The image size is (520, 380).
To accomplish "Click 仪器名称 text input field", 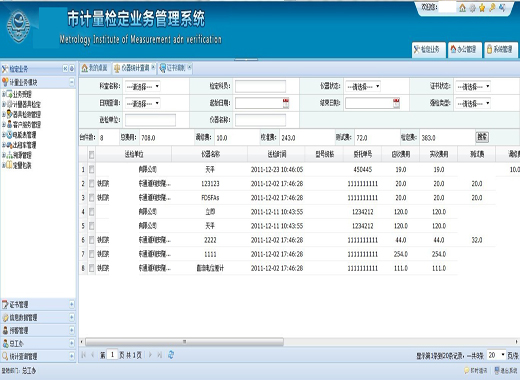I will tap(260, 120).
